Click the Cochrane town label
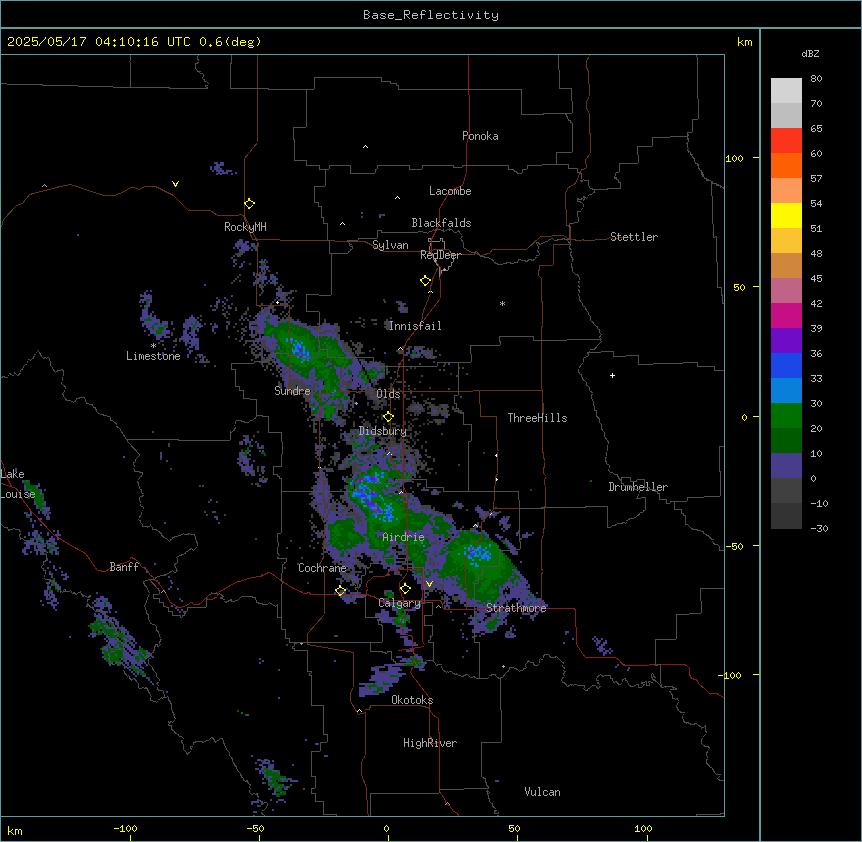 pos(322,568)
